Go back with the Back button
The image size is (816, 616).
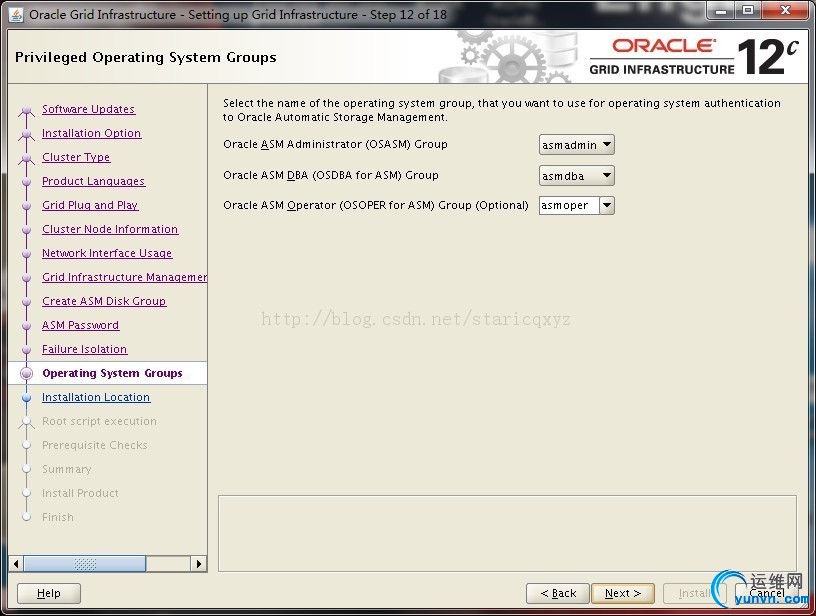click(x=558, y=593)
